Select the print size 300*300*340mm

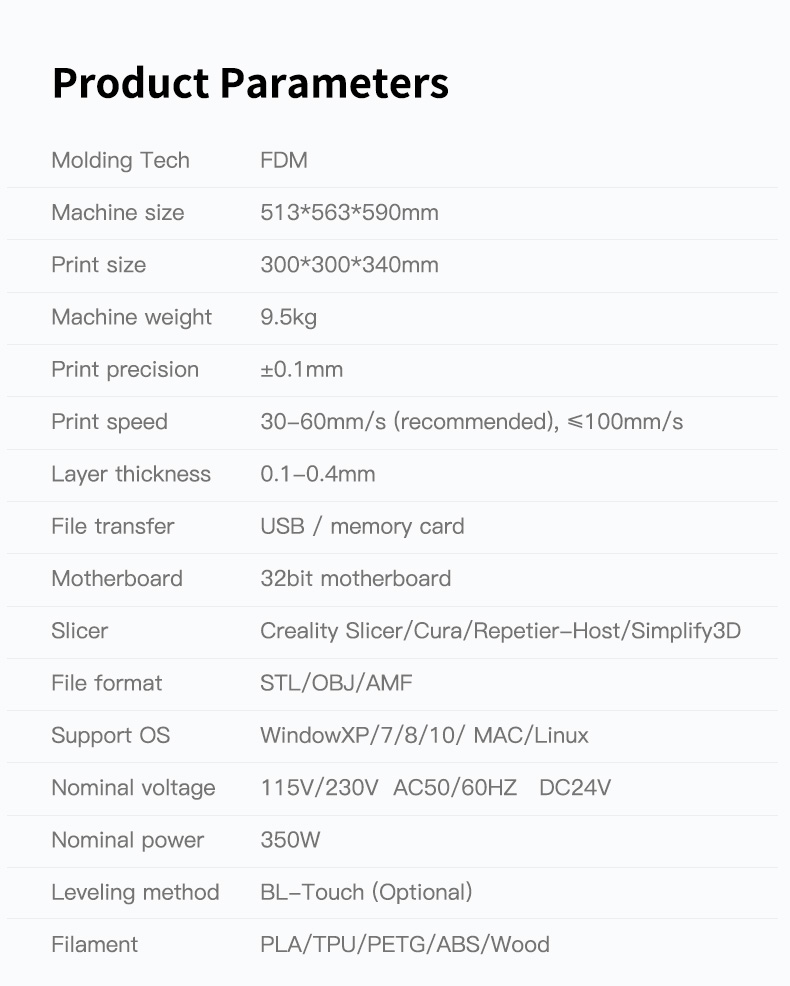click(x=349, y=265)
